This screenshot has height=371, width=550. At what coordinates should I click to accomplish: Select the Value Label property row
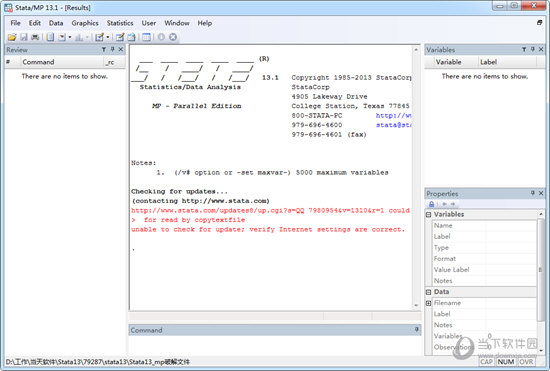484,270
